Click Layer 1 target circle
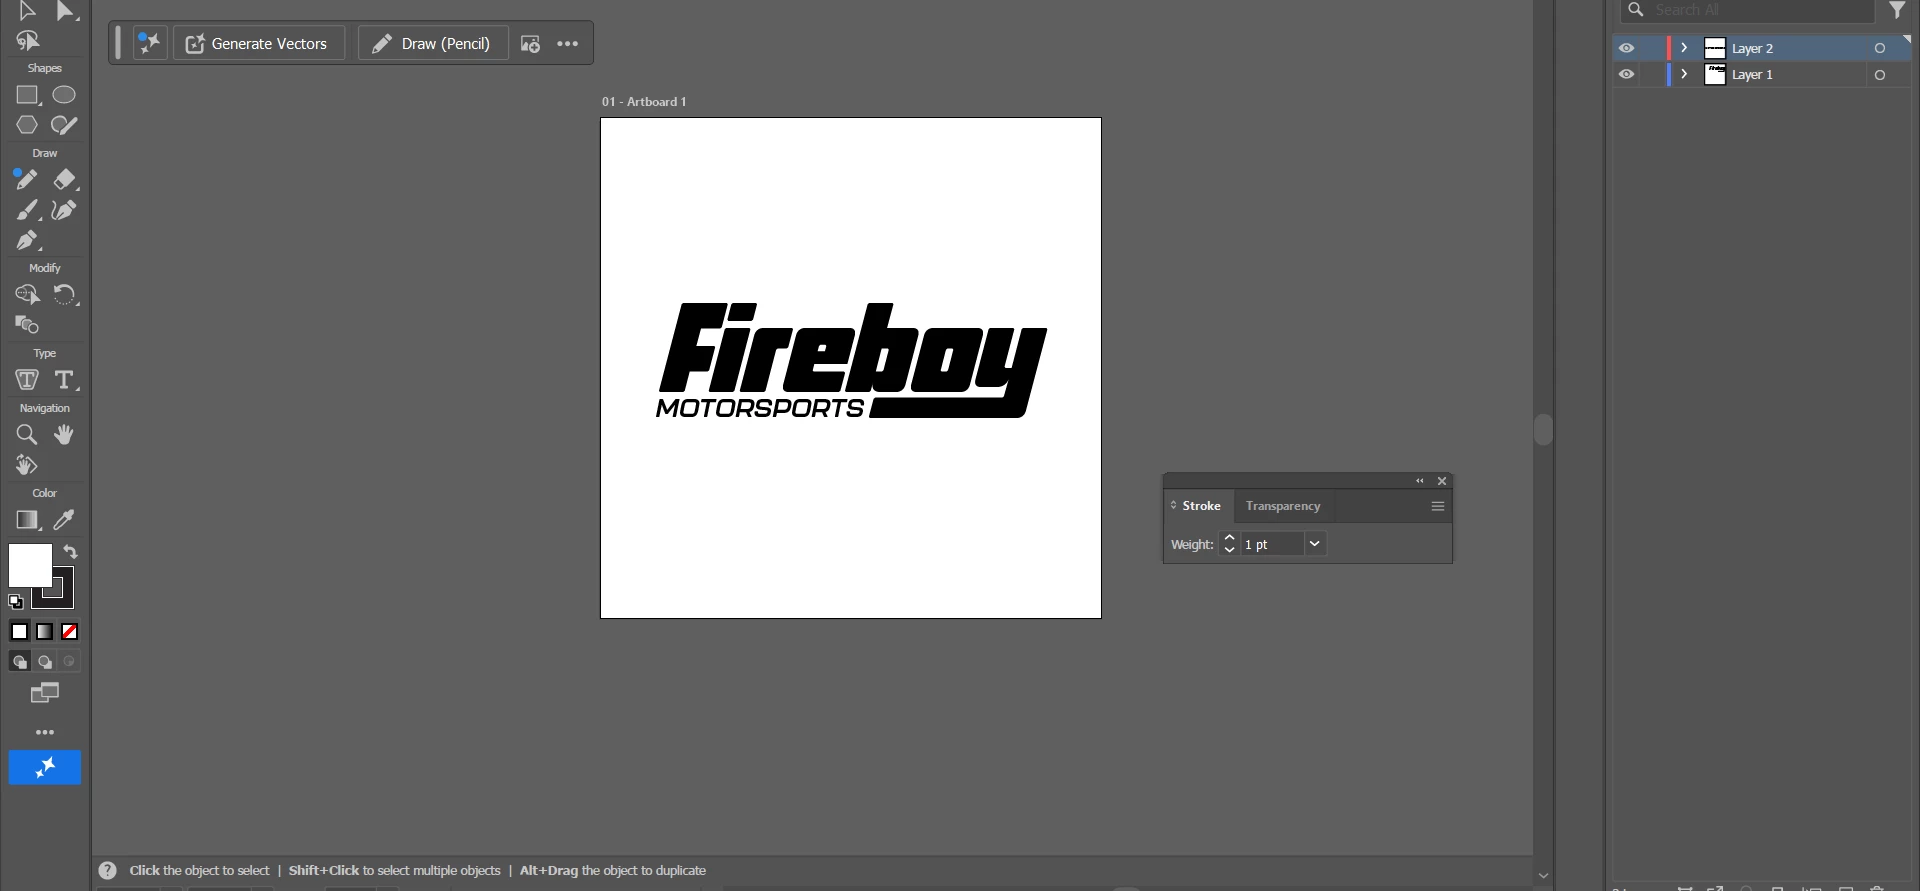The height and width of the screenshot is (891, 1920). click(x=1880, y=75)
